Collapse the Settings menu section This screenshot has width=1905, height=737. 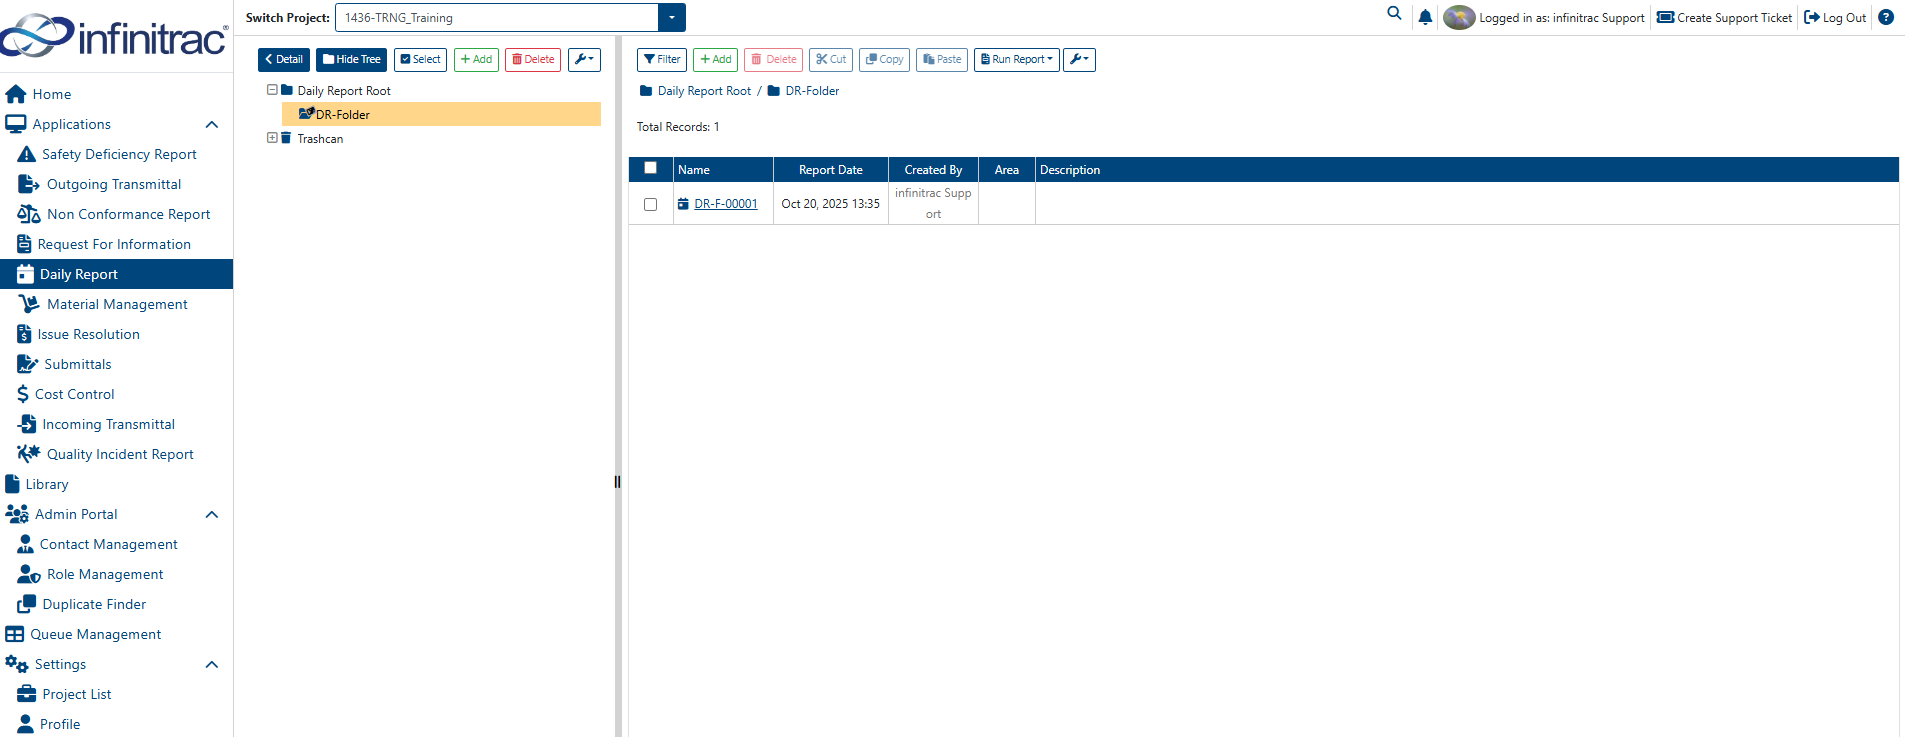212,665
